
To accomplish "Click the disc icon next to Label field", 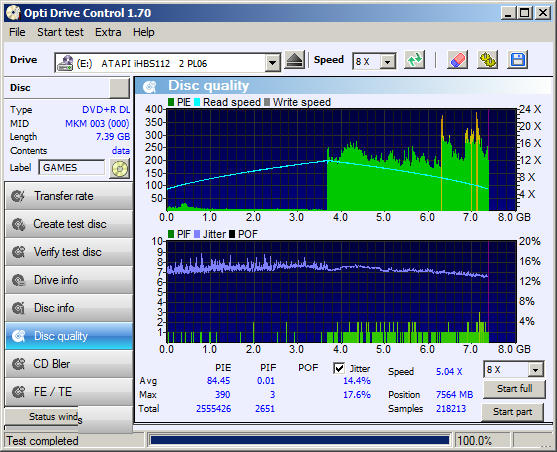I will [x=120, y=168].
